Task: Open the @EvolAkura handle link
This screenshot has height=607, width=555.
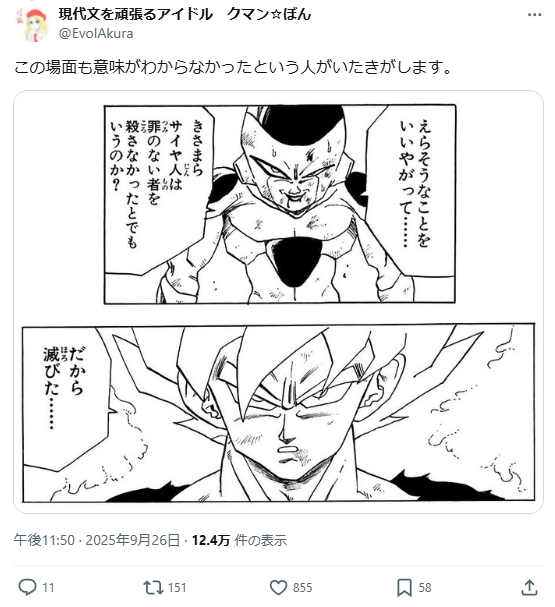Action: (x=96, y=33)
